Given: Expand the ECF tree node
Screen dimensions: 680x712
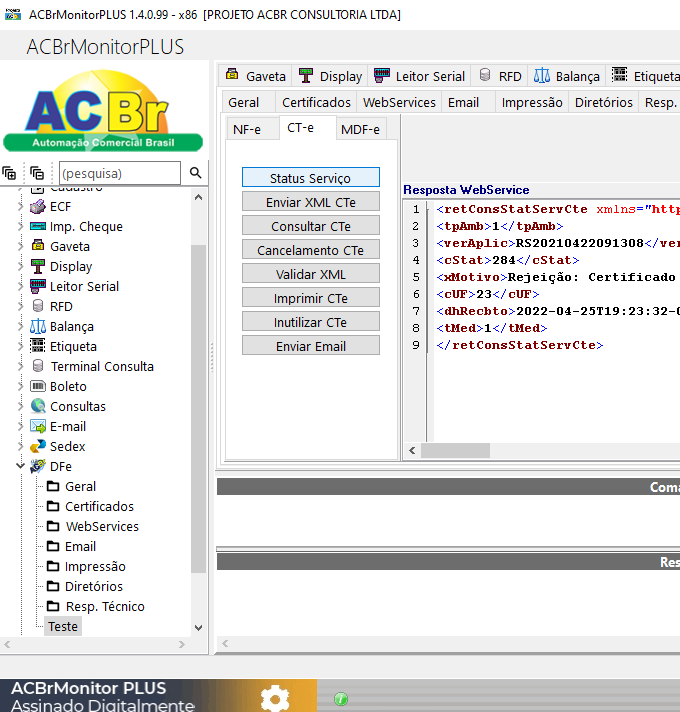Looking at the screenshot, I should tap(20, 207).
